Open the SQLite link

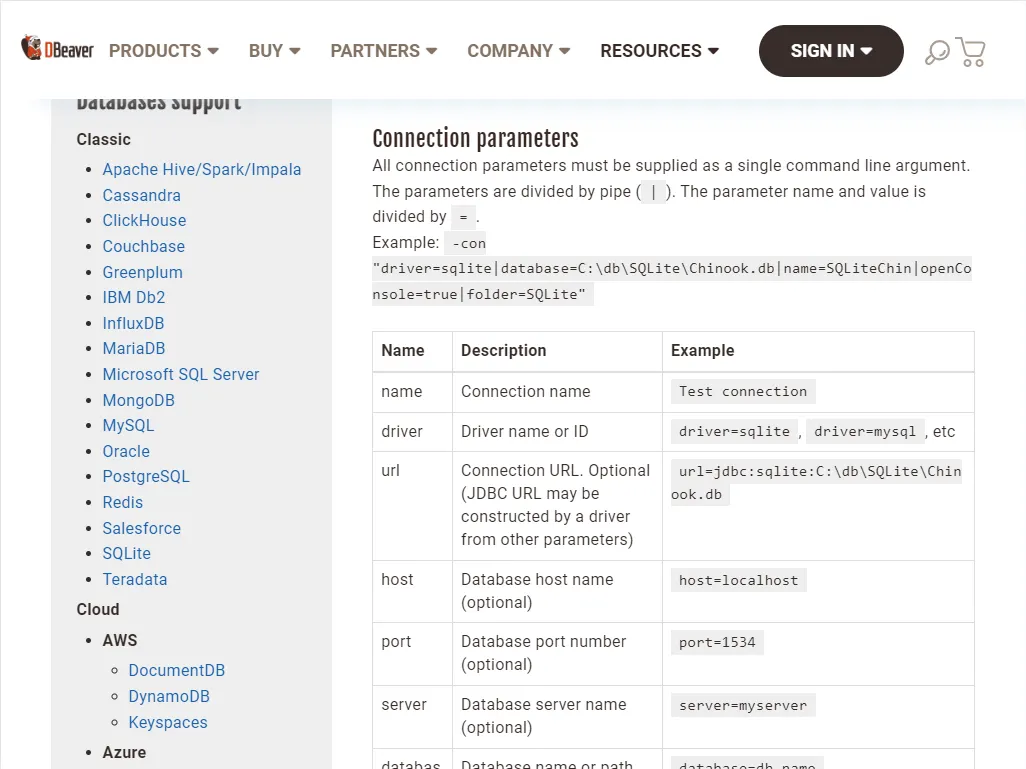coord(126,554)
